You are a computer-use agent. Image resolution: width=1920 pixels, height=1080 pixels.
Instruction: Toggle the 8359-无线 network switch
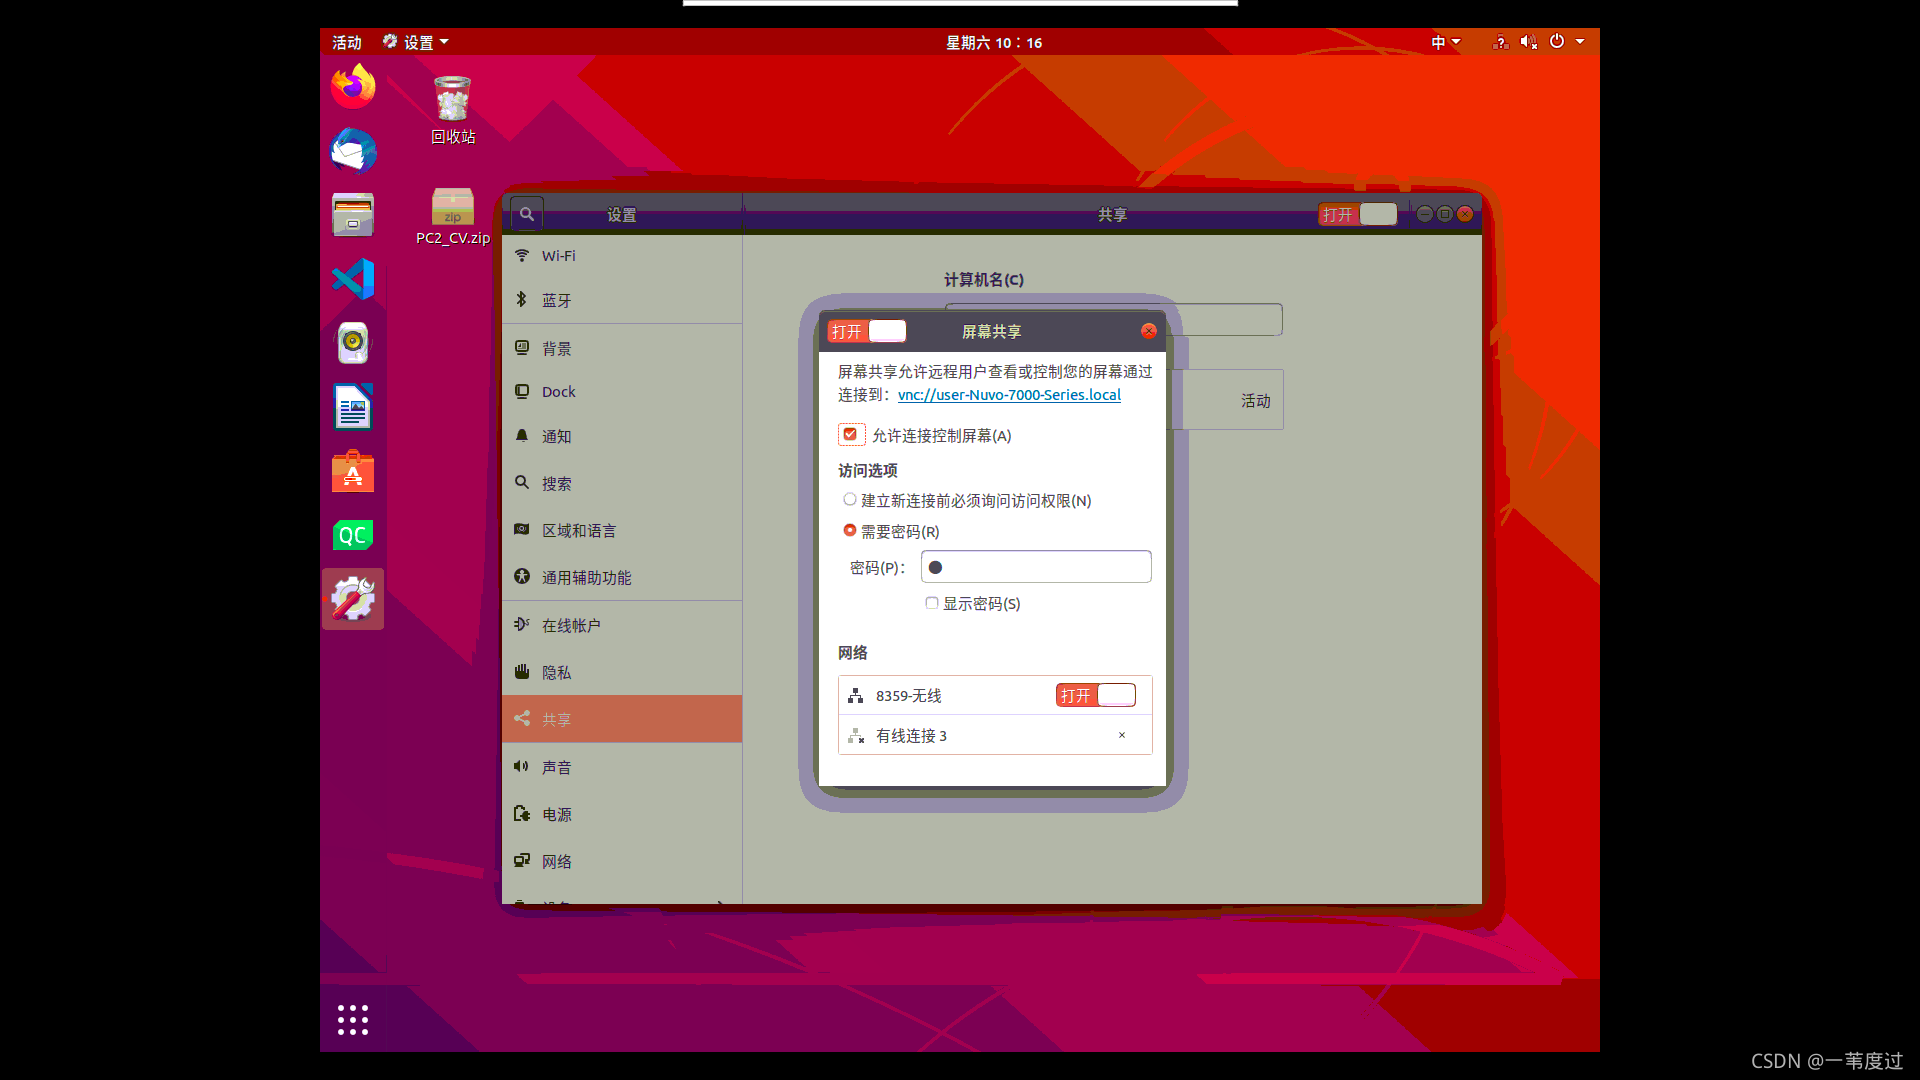tap(1096, 695)
